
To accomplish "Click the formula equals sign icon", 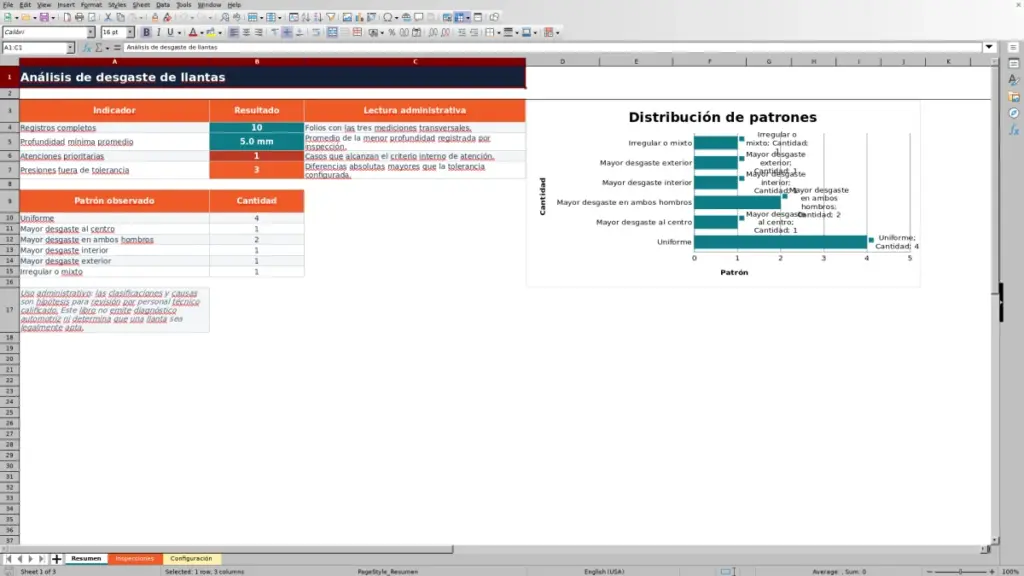I will click(x=117, y=48).
